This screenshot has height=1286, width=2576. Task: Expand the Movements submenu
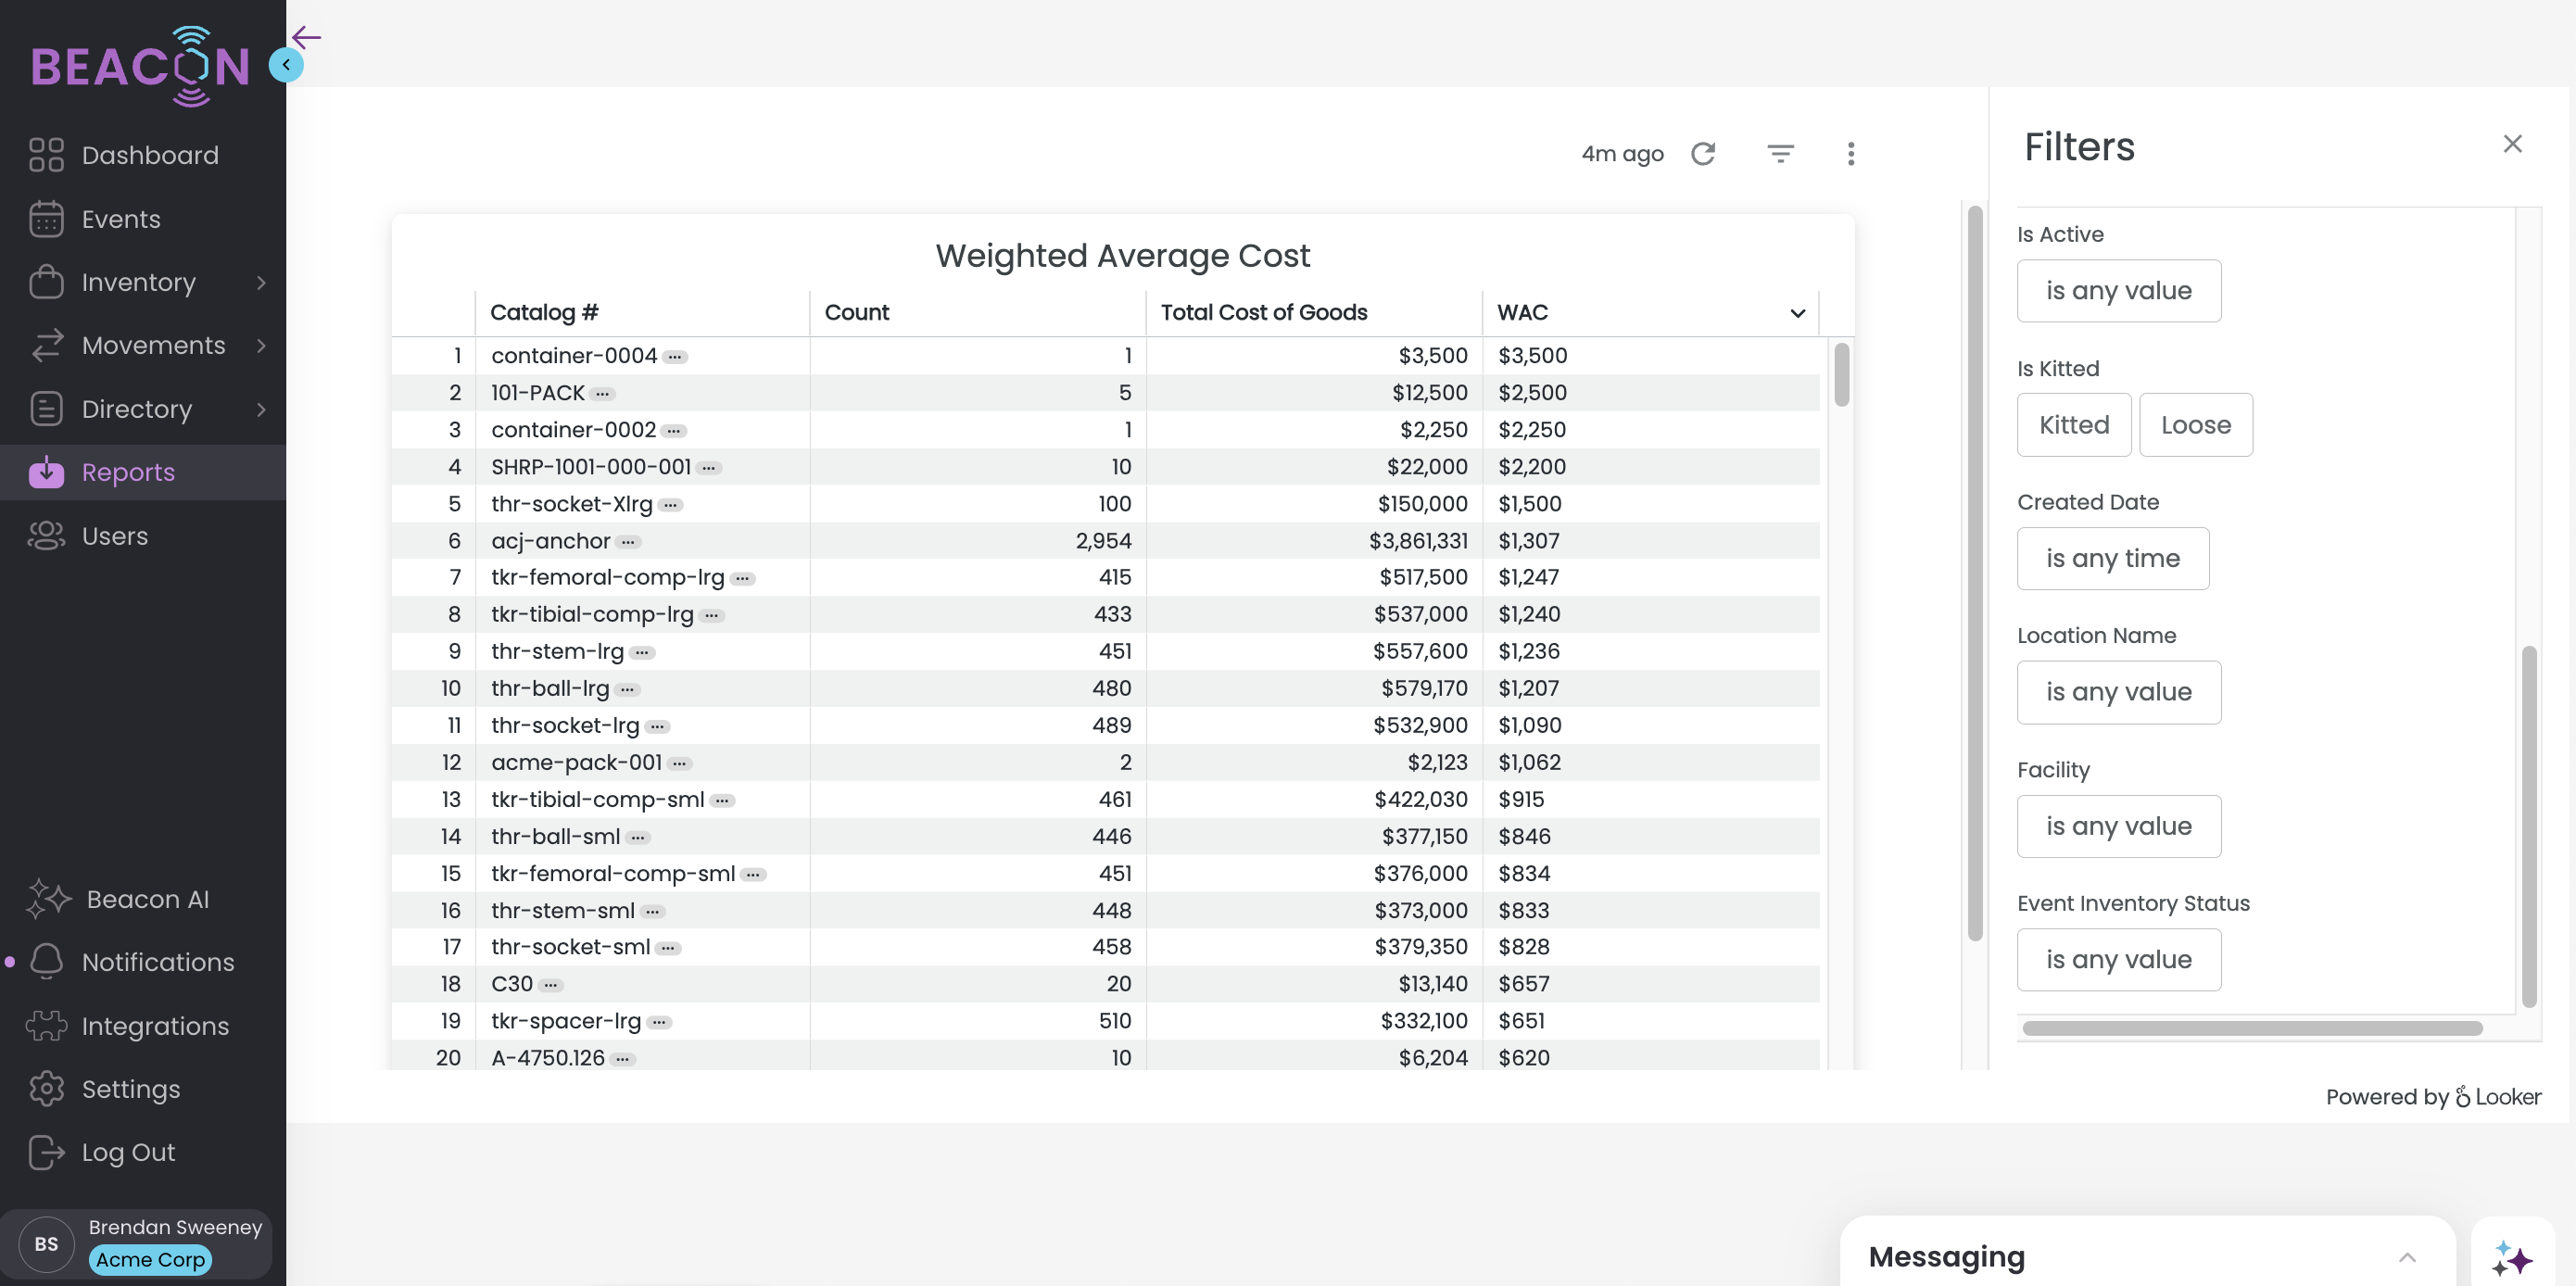point(261,346)
